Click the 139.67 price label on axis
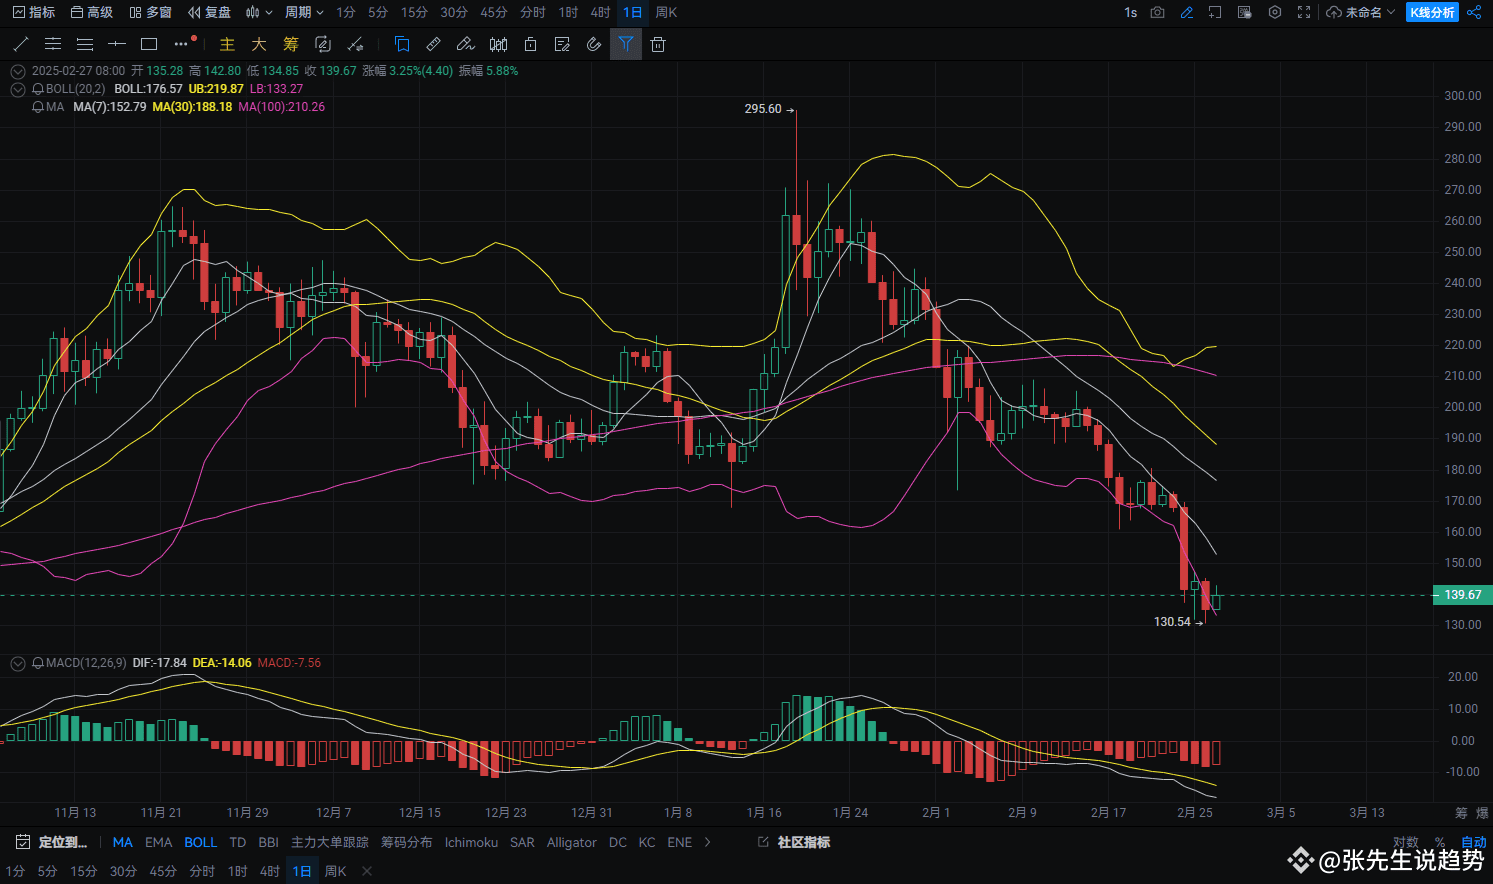Image resolution: width=1493 pixels, height=884 pixels. pyautogui.click(x=1462, y=595)
